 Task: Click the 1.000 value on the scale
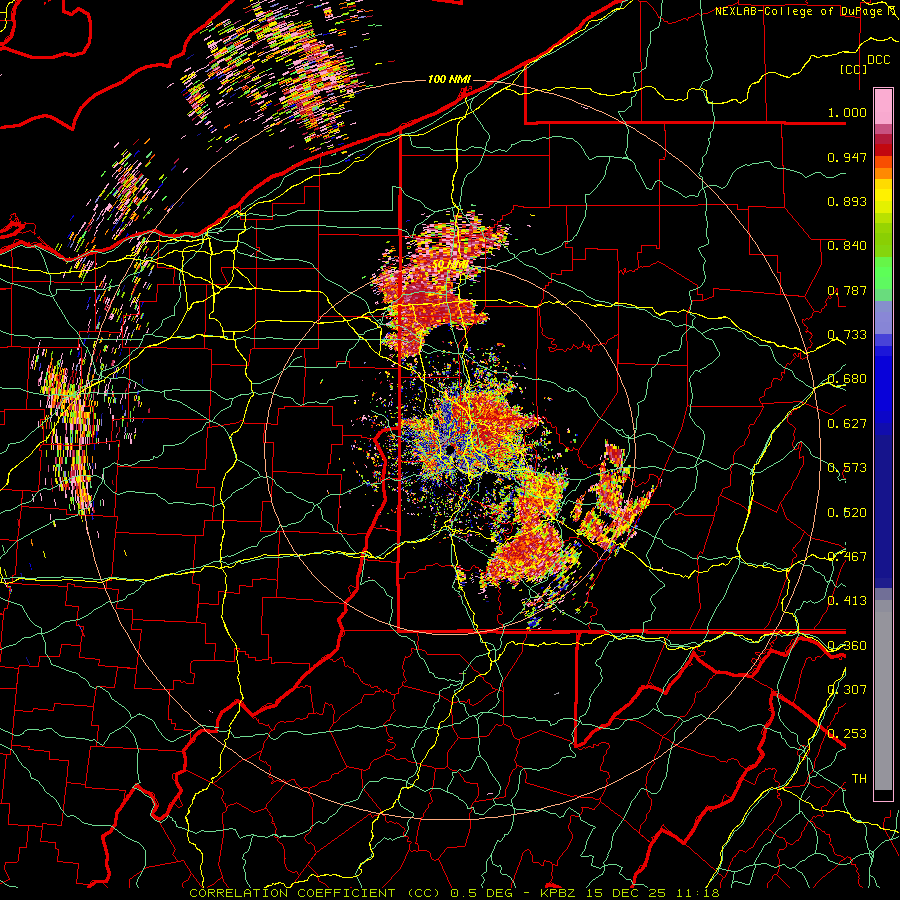[847, 112]
